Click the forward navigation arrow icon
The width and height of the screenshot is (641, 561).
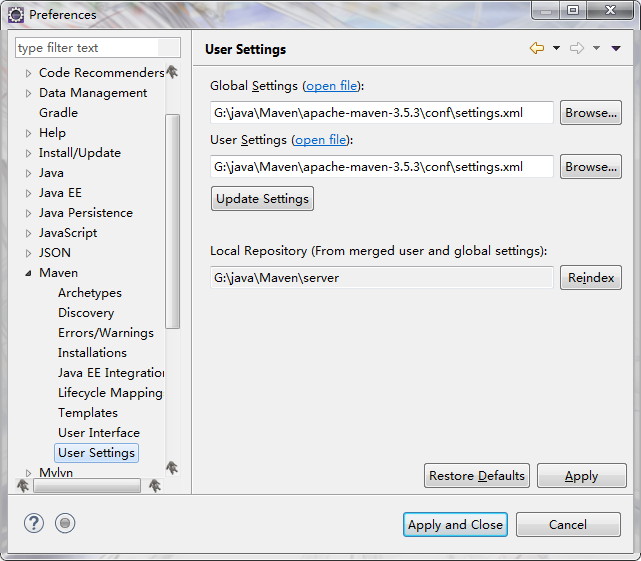point(577,48)
